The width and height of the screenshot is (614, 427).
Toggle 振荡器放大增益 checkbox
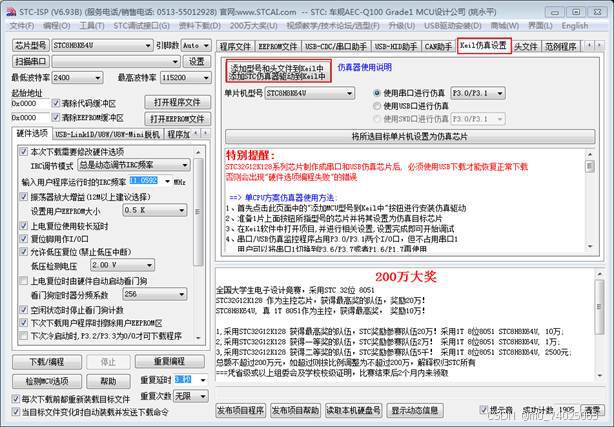(x=24, y=197)
